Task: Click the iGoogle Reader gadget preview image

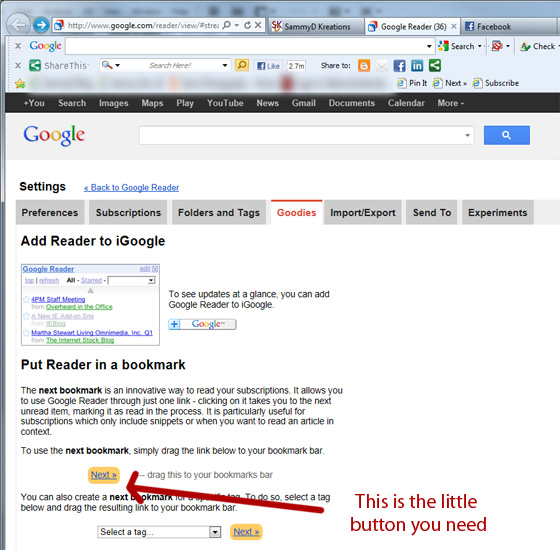Action: (x=90, y=305)
